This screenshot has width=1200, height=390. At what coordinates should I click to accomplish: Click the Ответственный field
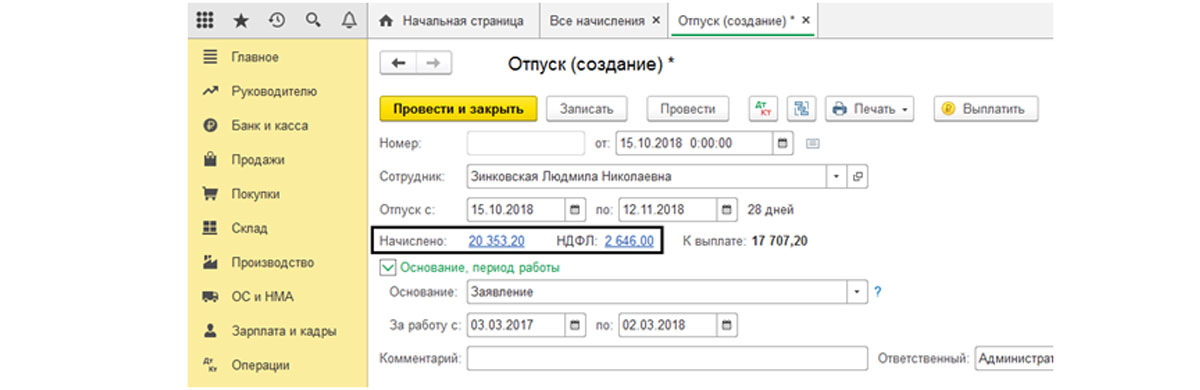[1013, 358]
